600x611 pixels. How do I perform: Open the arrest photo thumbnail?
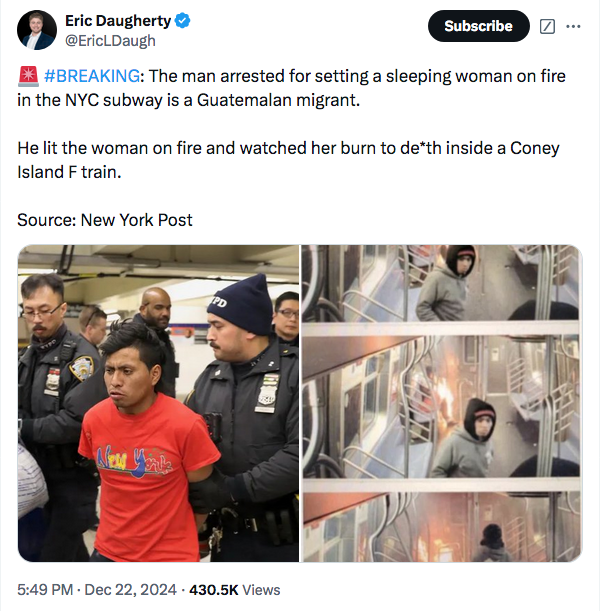pyautogui.click(x=159, y=403)
